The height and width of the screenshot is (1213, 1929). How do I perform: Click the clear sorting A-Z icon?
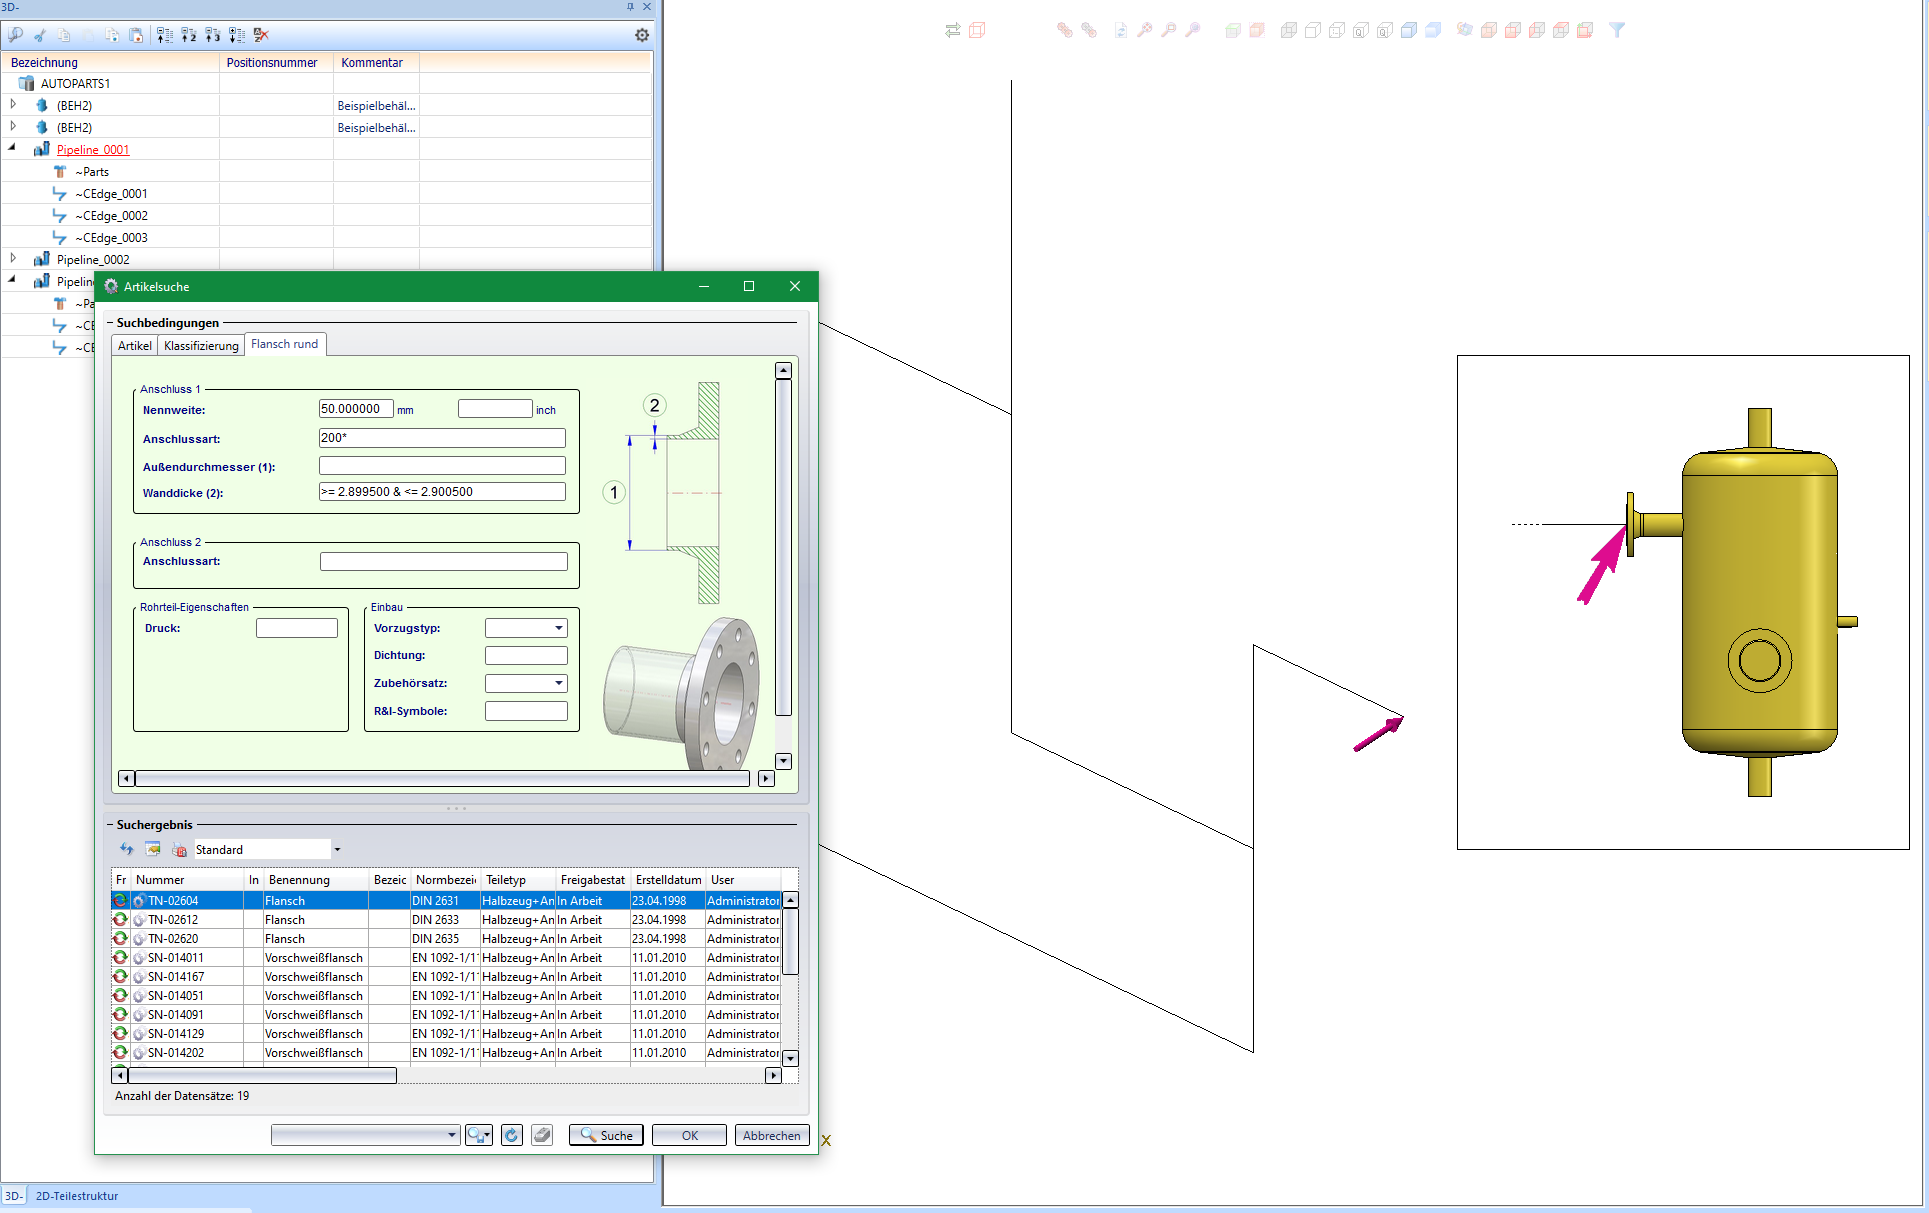[x=261, y=35]
